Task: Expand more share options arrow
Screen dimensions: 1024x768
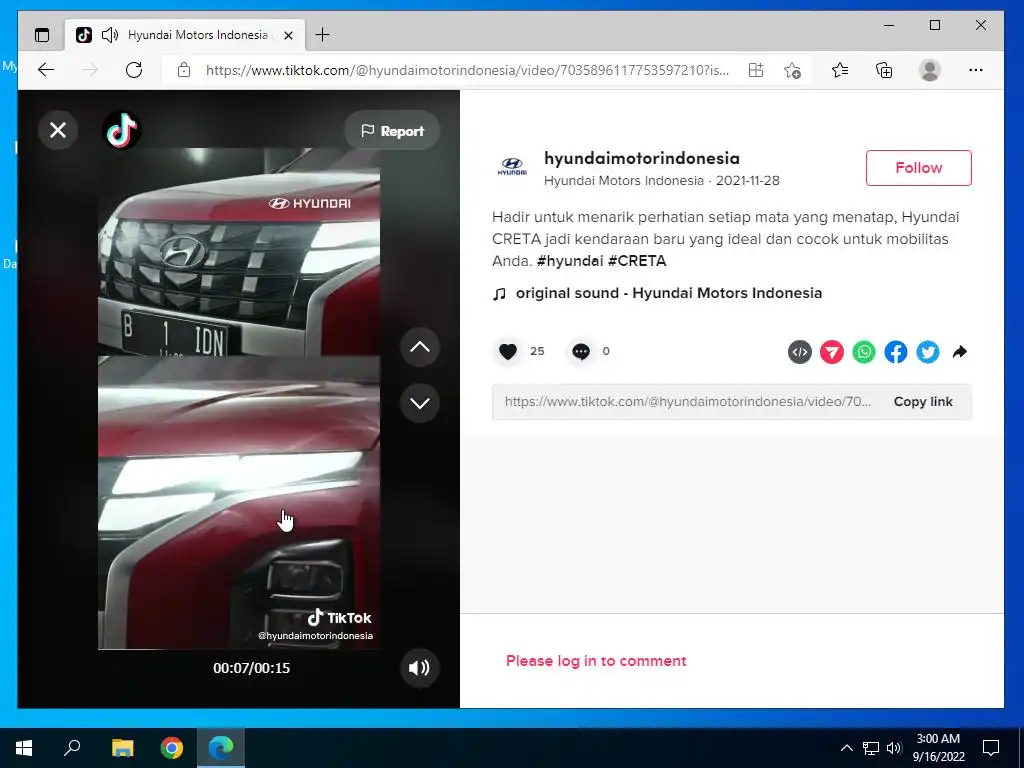Action: point(959,352)
